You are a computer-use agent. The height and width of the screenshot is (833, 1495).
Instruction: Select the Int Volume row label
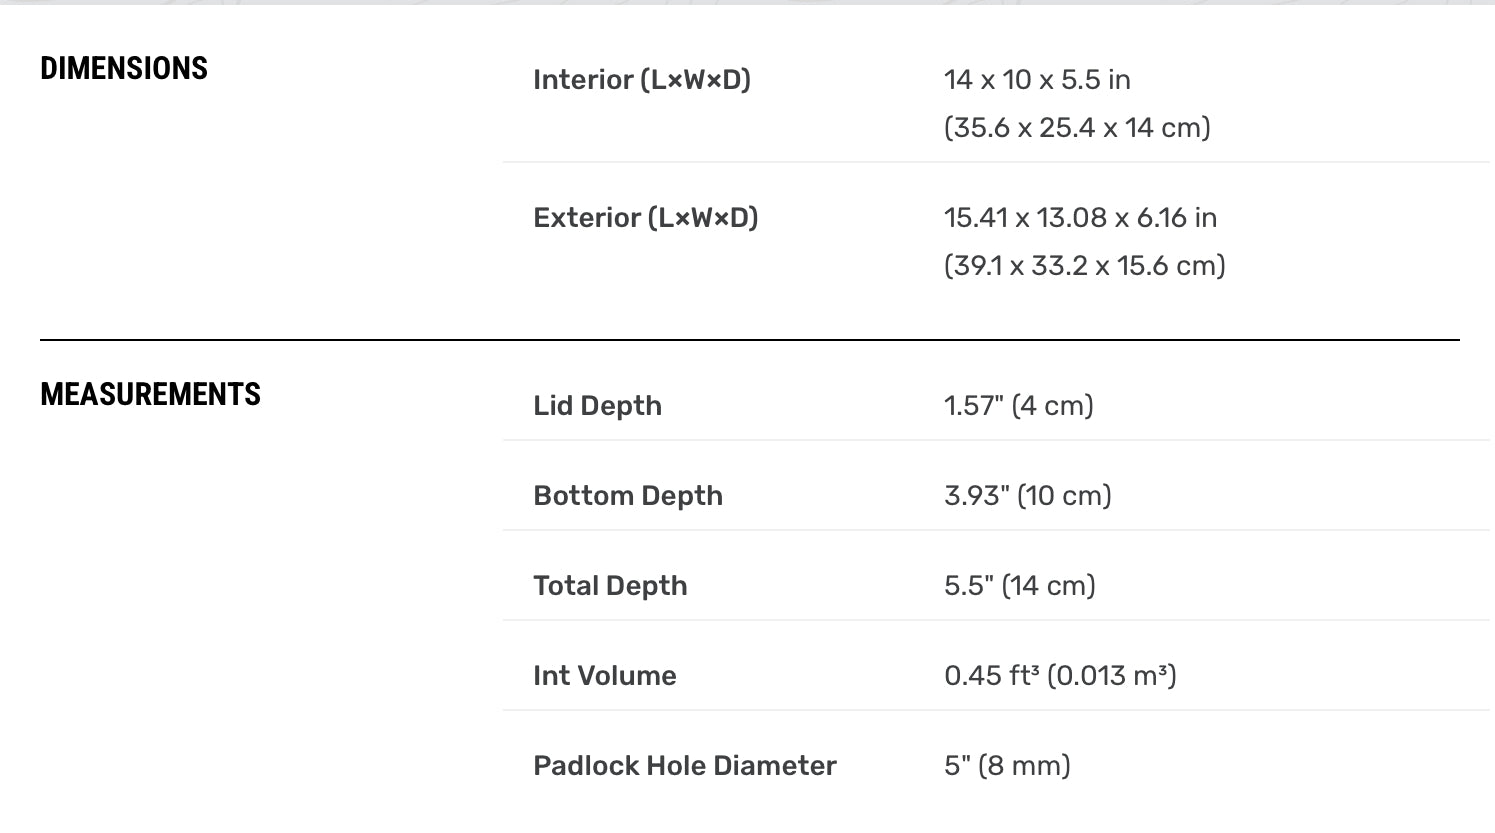[605, 676]
